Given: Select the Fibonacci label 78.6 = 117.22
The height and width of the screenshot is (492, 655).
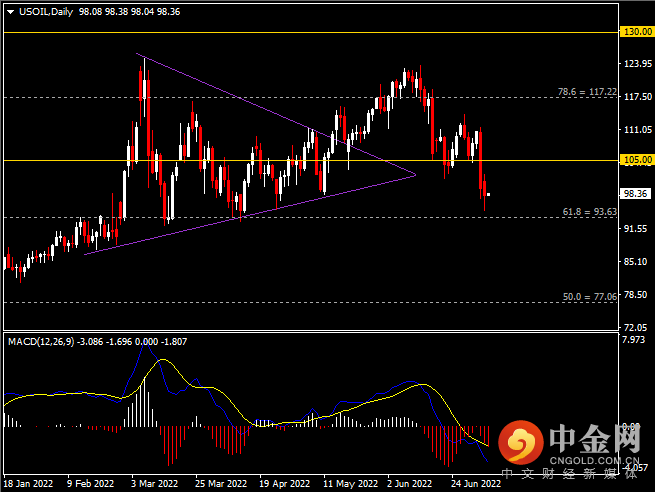Looking at the screenshot, I should point(587,91).
